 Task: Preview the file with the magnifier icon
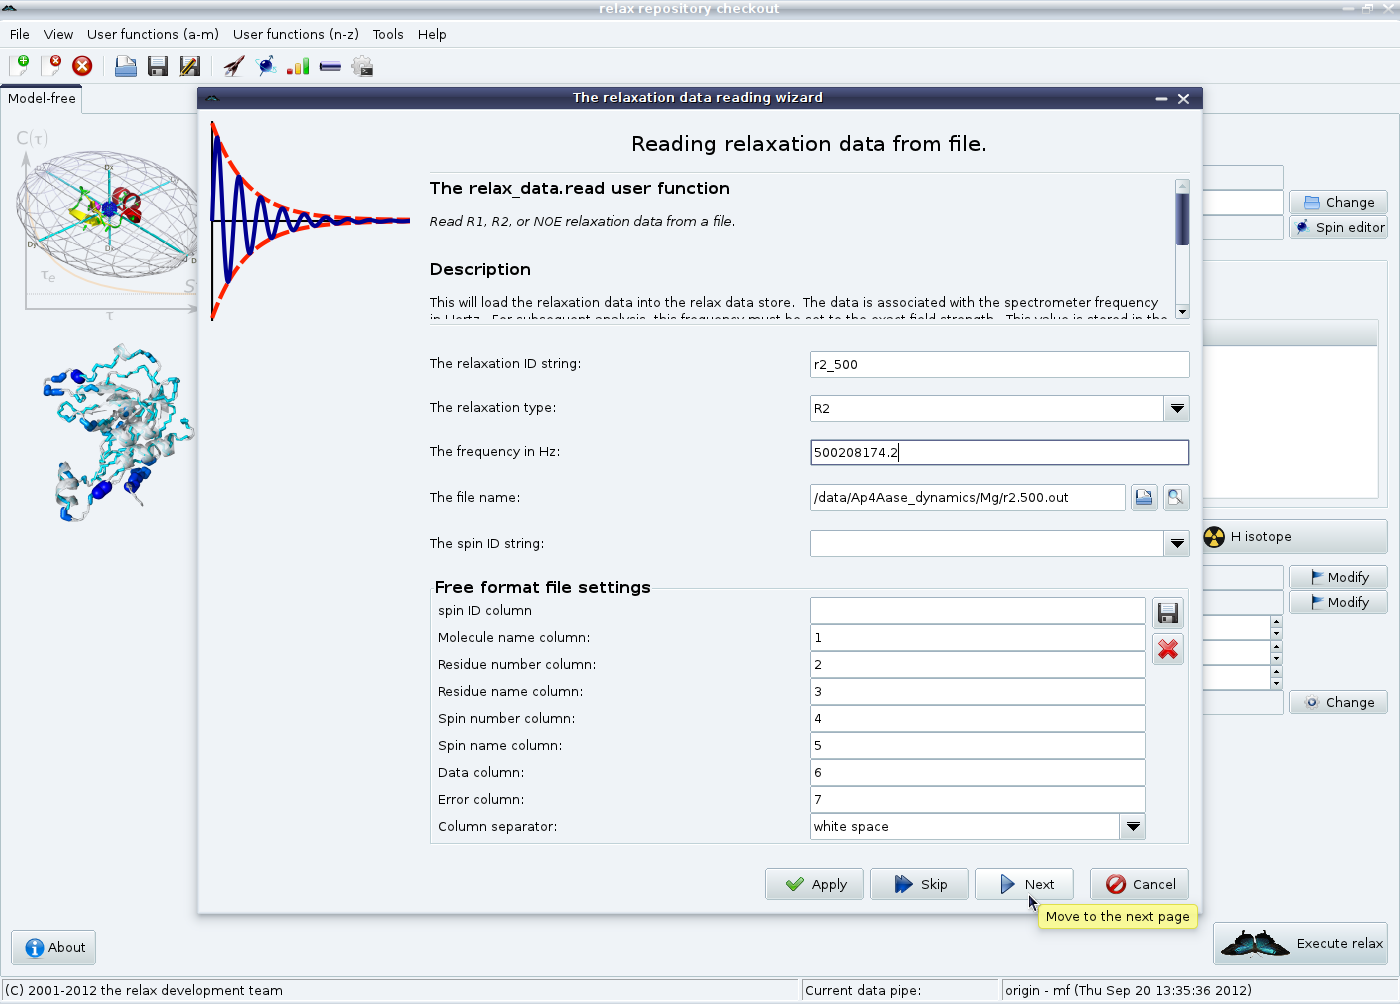point(1176,497)
